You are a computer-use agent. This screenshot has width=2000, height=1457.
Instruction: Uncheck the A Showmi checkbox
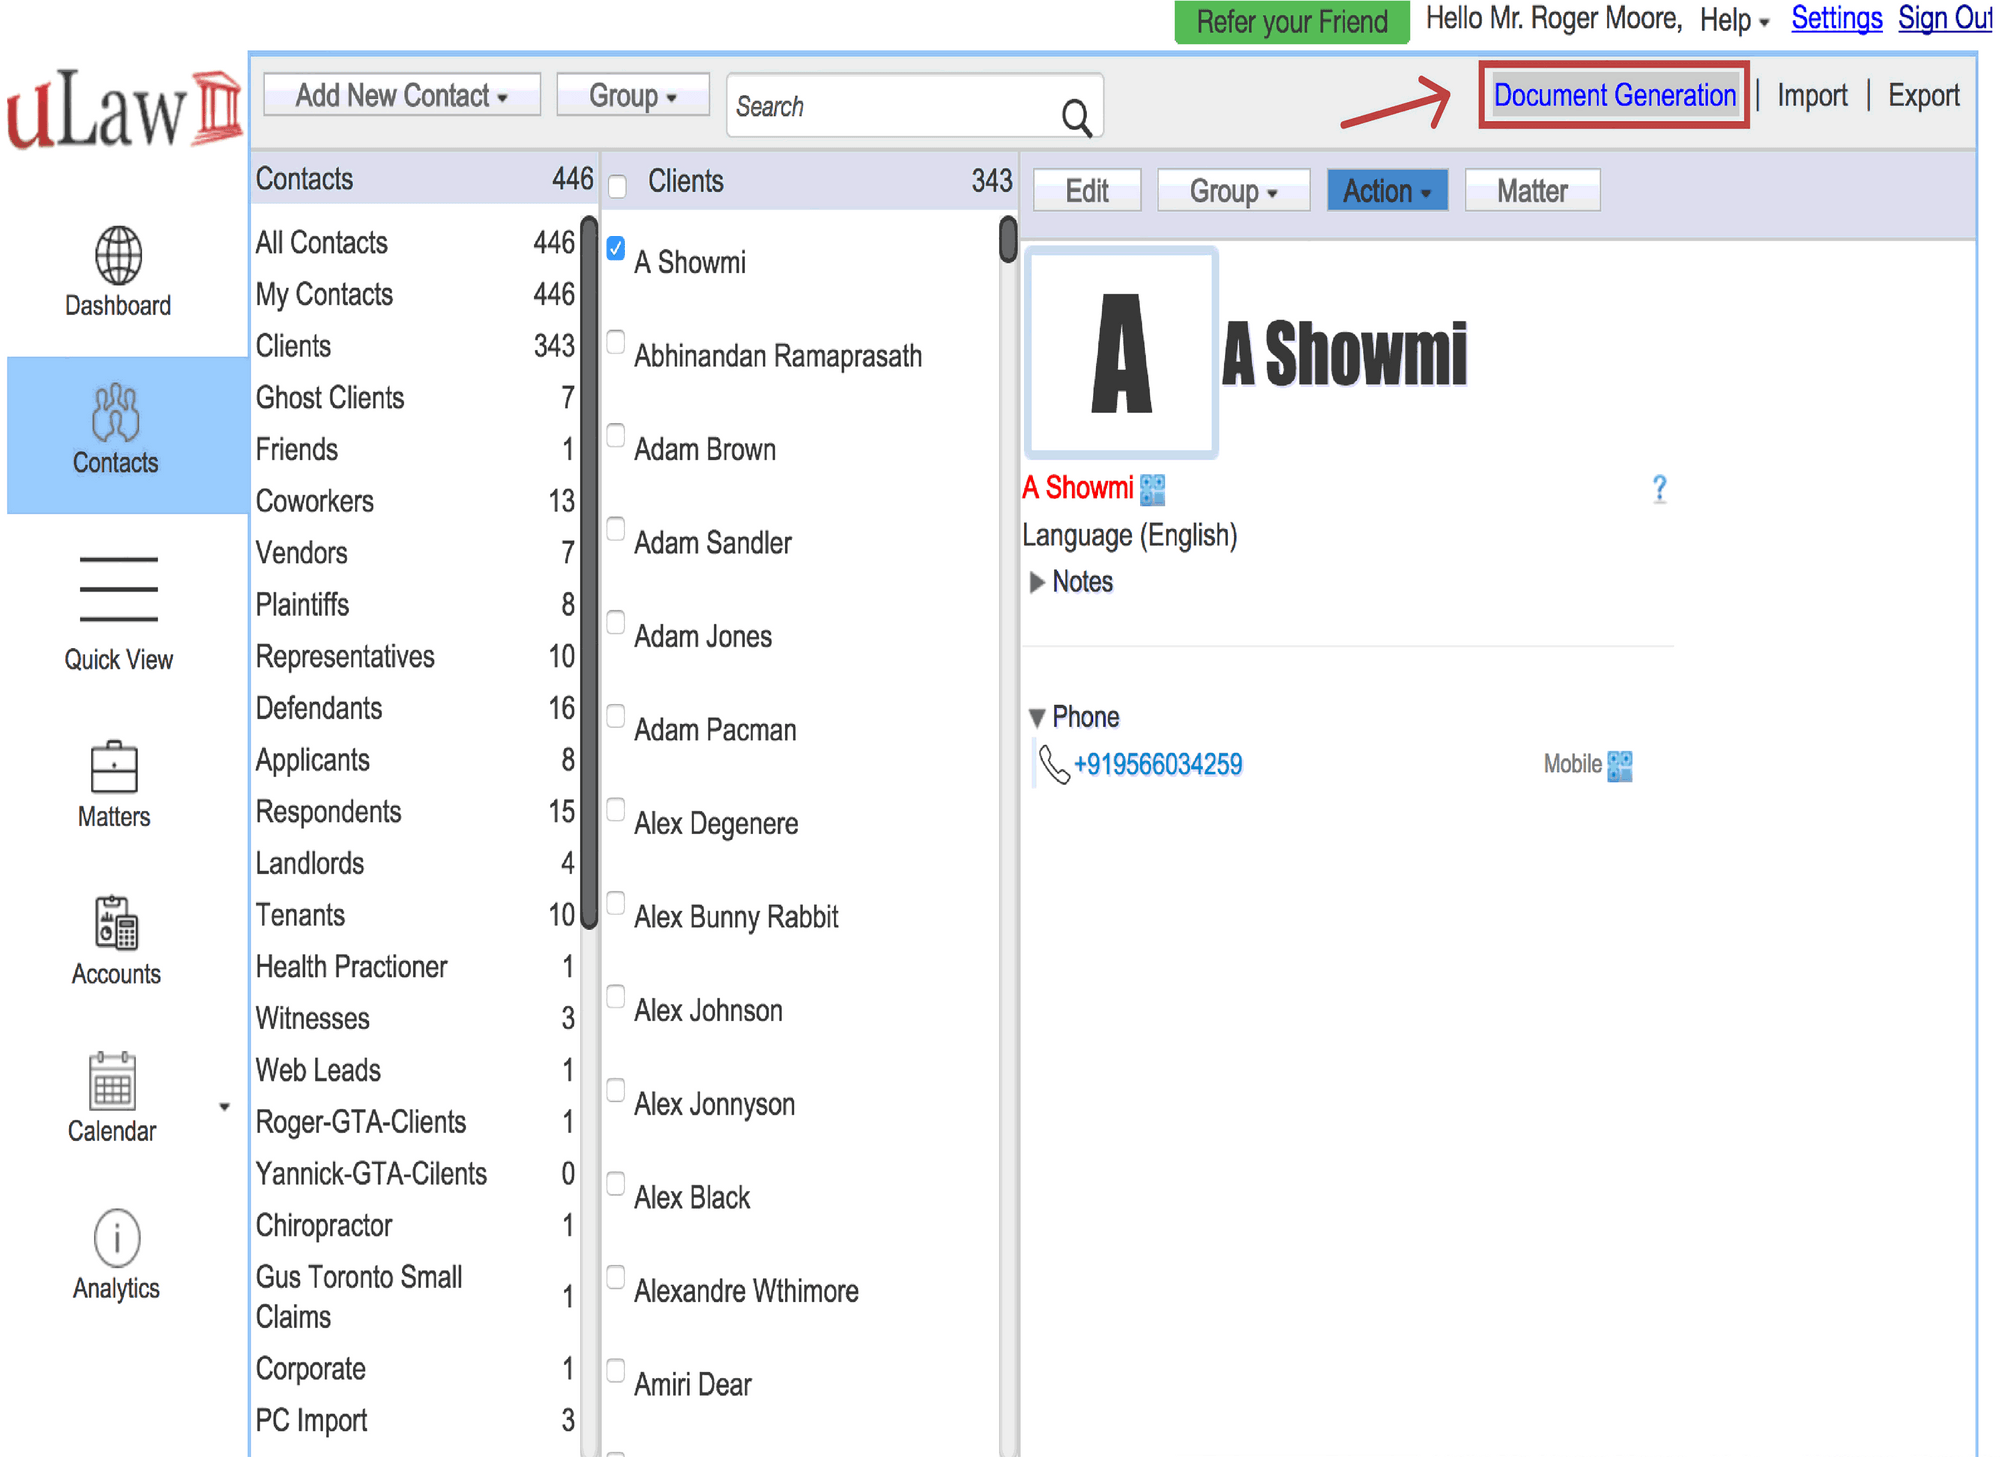point(616,248)
